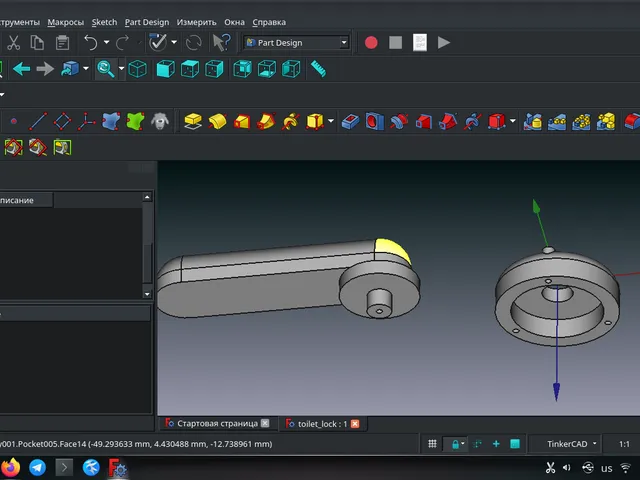Select the Additive Loft icon
Screen dimensions: 640x480
click(242, 121)
